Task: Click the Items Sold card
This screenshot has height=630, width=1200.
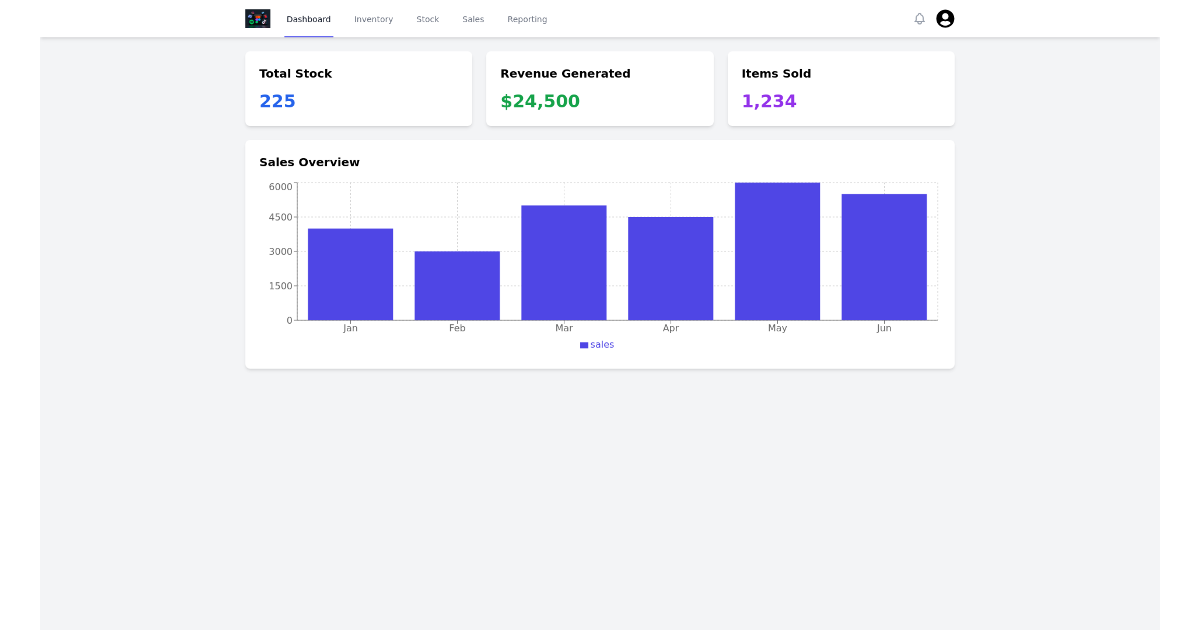Action: pyautogui.click(x=841, y=88)
